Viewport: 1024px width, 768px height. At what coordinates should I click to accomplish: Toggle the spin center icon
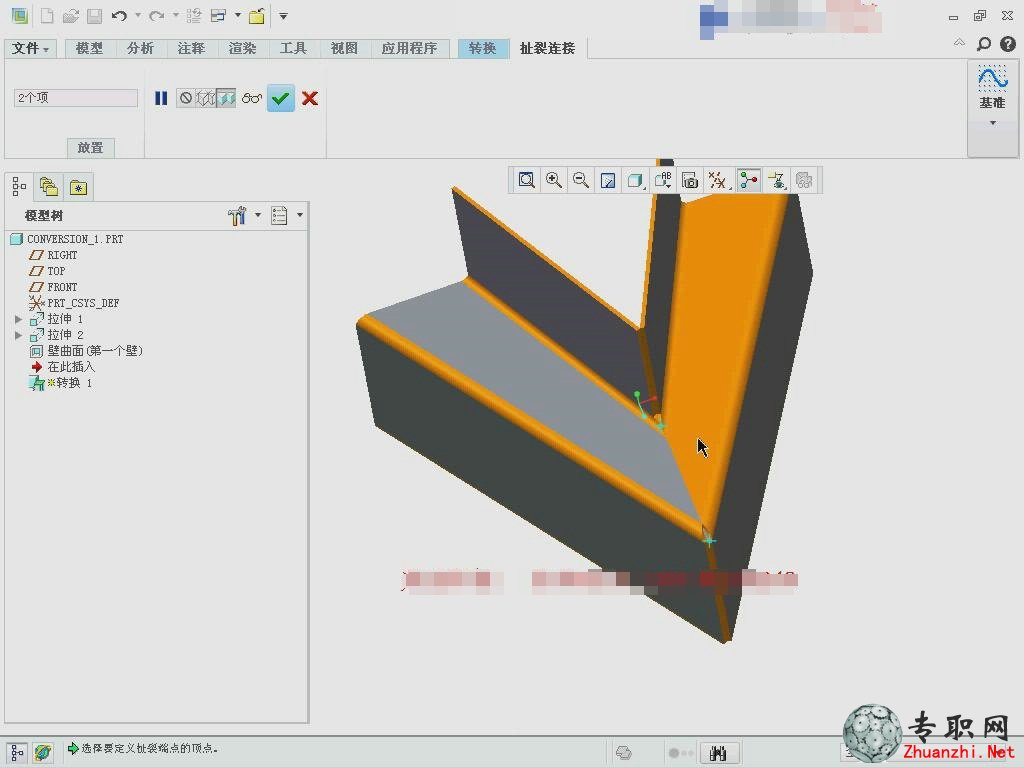[x=748, y=180]
